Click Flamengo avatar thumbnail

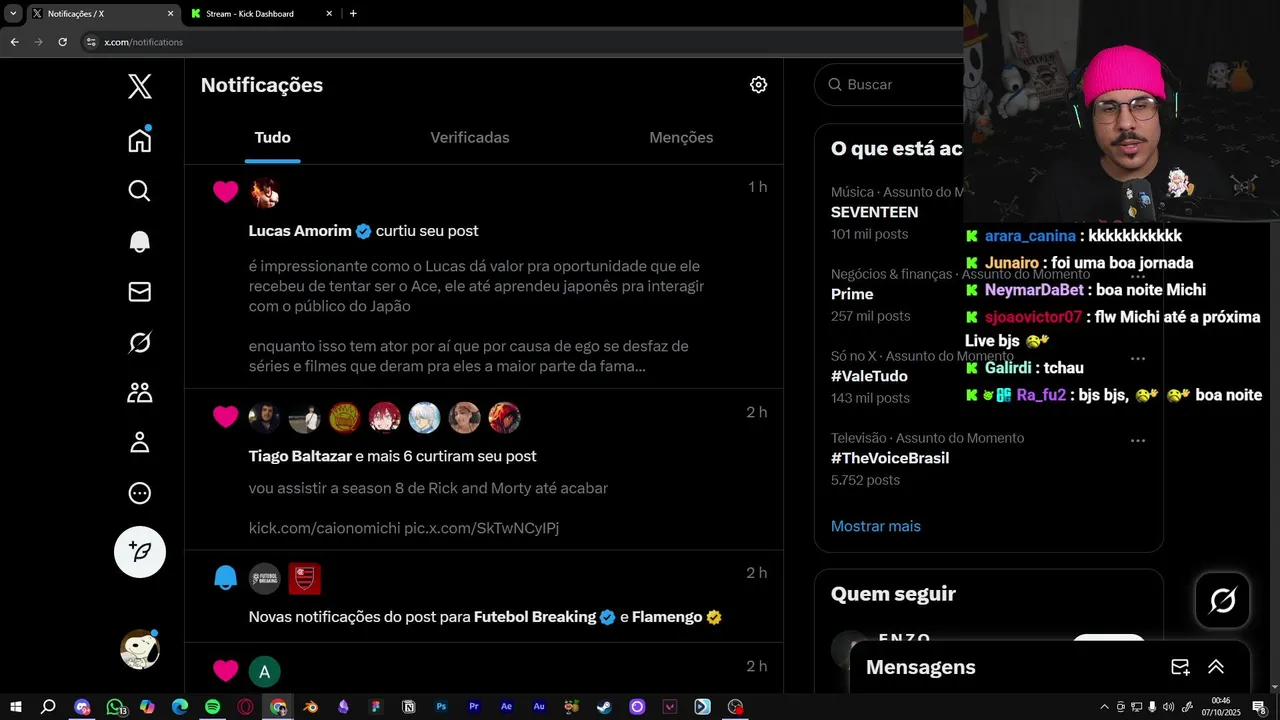pos(305,578)
